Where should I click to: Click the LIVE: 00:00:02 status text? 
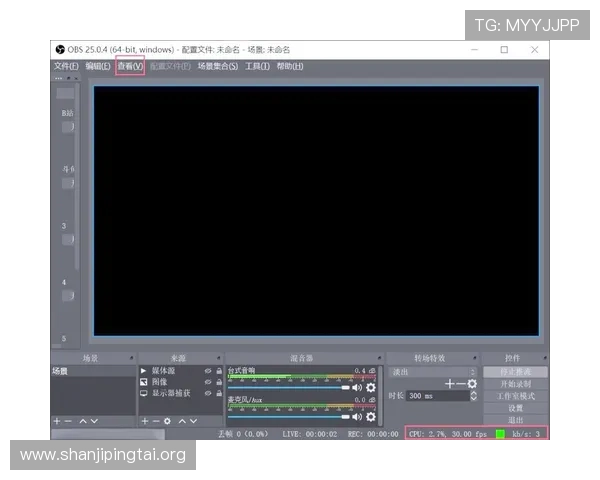click(x=310, y=434)
